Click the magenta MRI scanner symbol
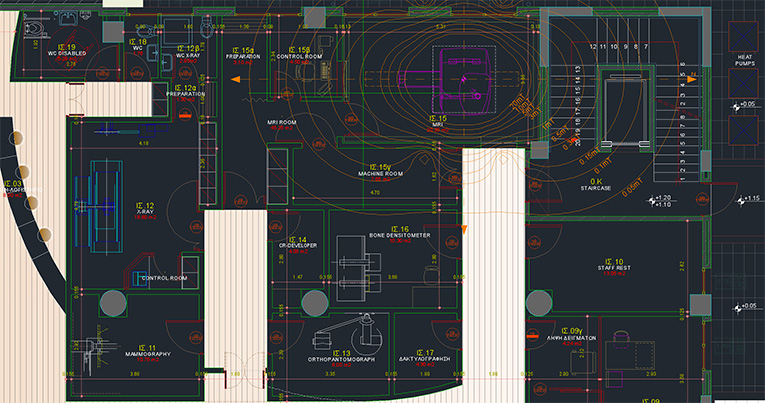 pos(465,82)
